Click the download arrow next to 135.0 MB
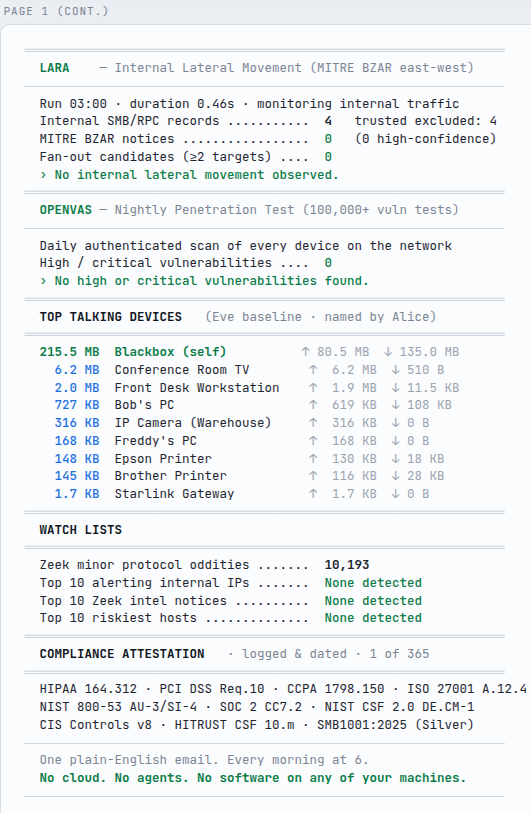531x813 pixels. [388, 352]
